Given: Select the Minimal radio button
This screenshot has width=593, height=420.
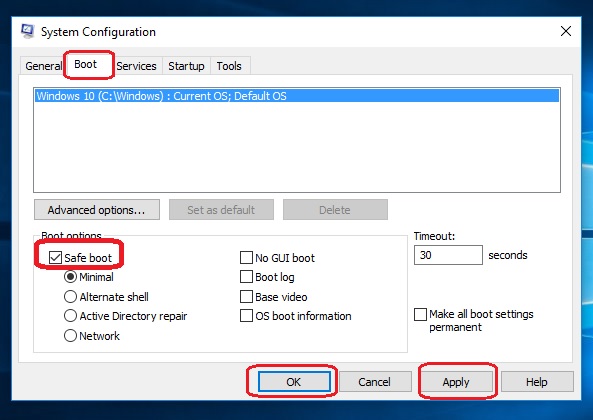Looking at the screenshot, I should click(70, 277).
